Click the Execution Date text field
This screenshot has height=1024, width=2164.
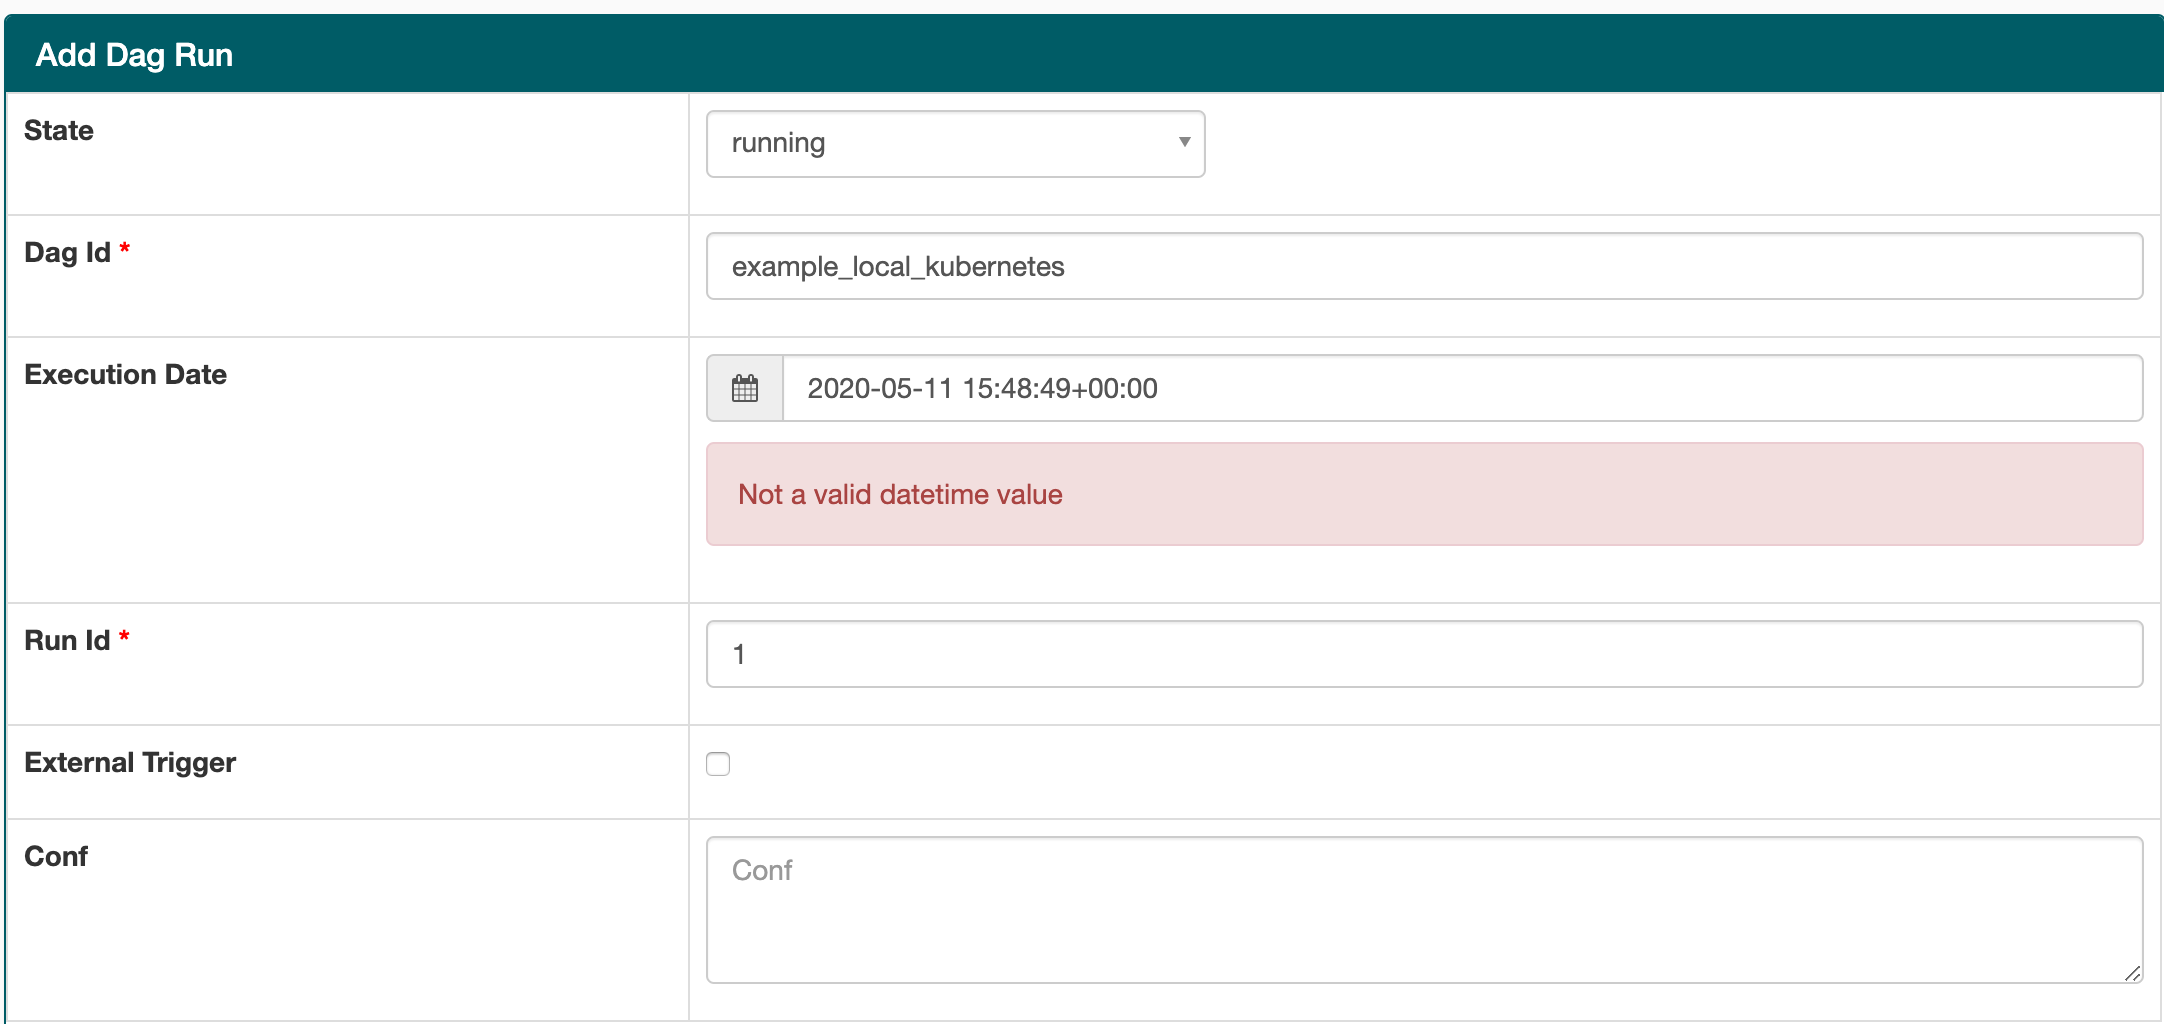pyautogui.click(x=1462, y=388)
